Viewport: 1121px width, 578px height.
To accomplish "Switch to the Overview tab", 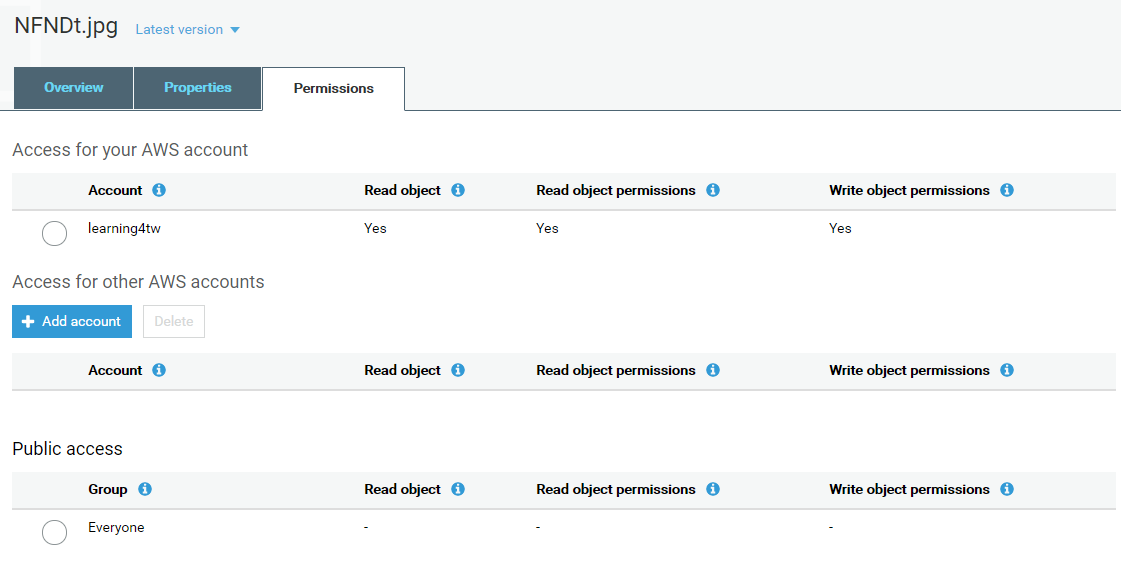I will coord(73,88).
